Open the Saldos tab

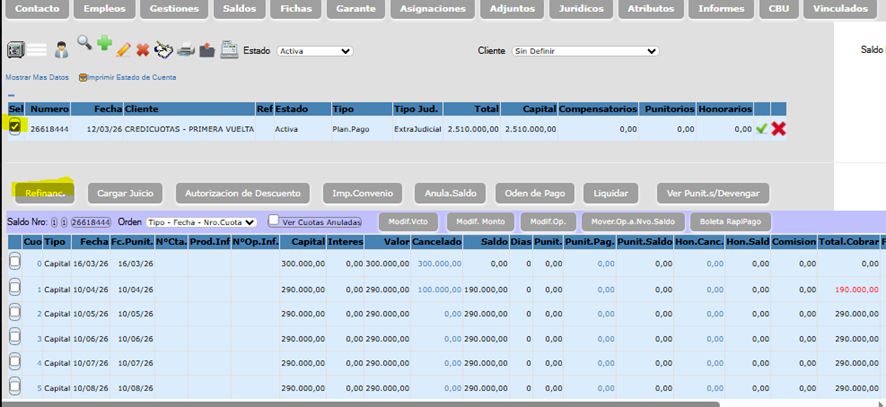tap(239, 9)
